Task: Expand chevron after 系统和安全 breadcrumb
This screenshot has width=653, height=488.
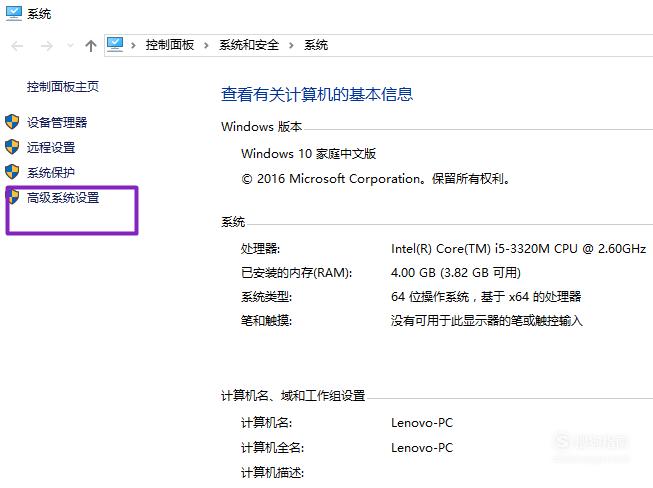Action: point(291,45)
